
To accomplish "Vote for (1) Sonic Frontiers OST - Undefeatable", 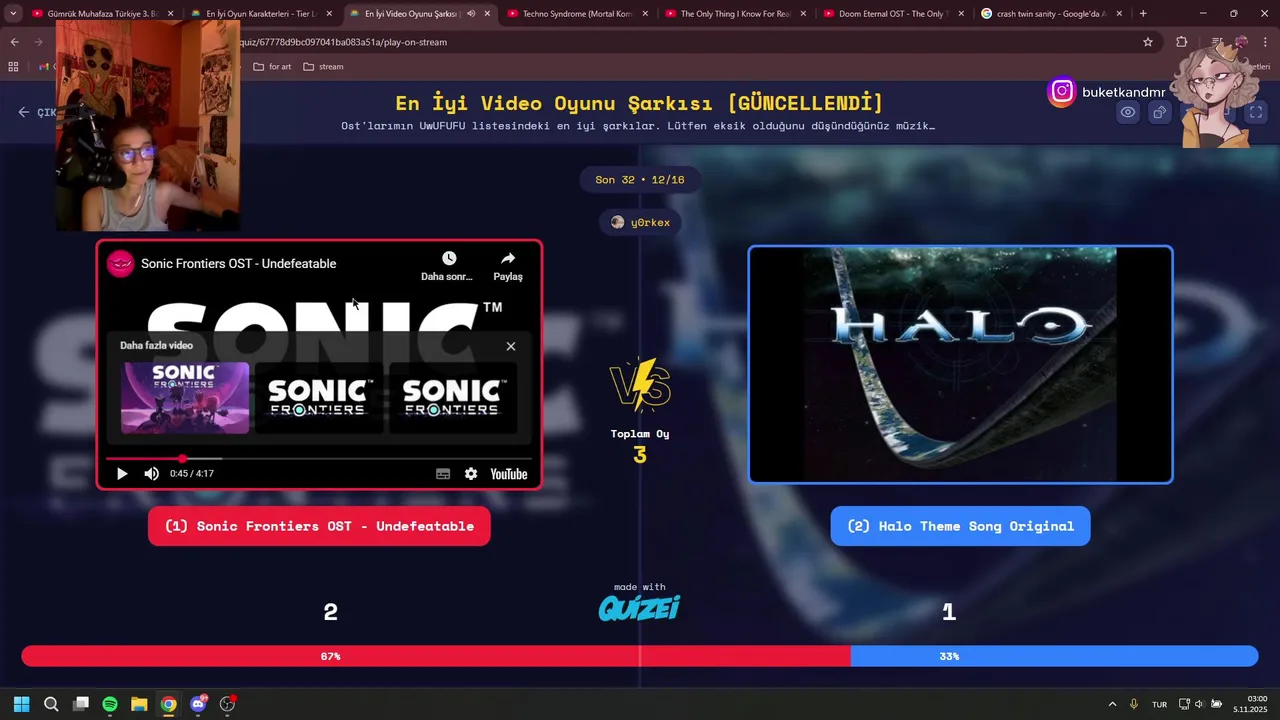I will (319, 526).
